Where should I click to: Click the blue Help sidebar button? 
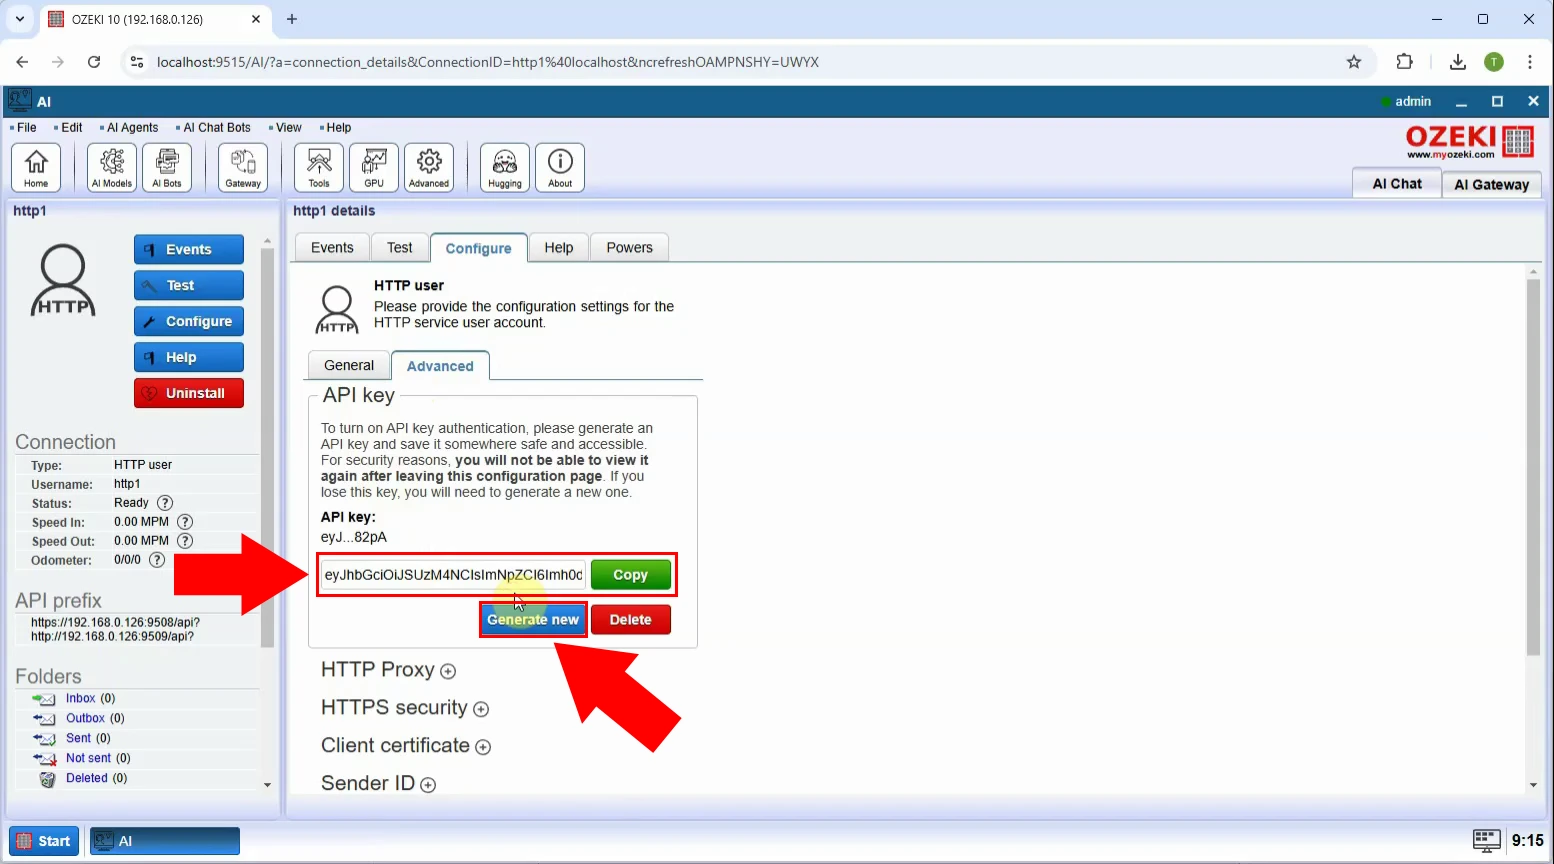pyautogui.click(x=189, y=358)
